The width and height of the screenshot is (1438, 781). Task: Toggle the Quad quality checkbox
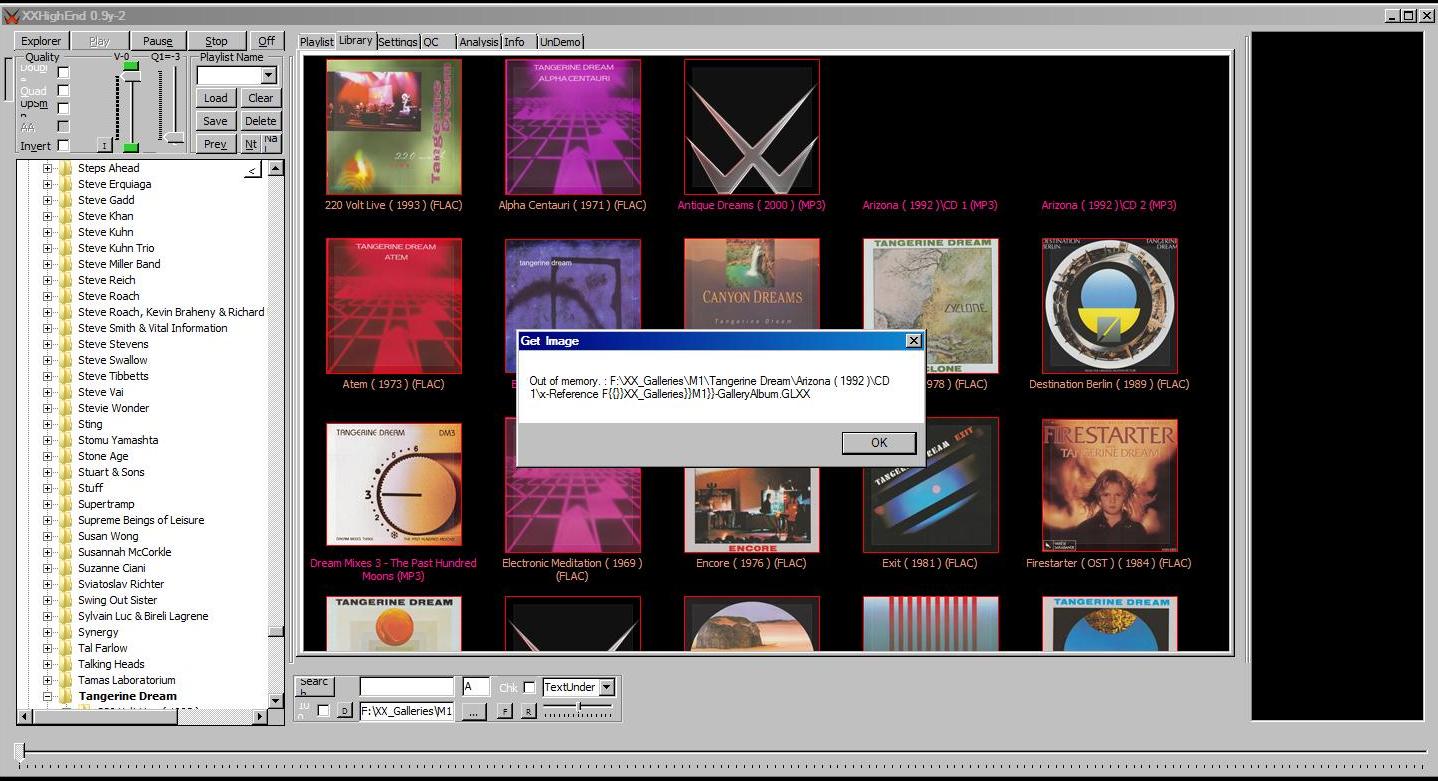coord(64,90)
